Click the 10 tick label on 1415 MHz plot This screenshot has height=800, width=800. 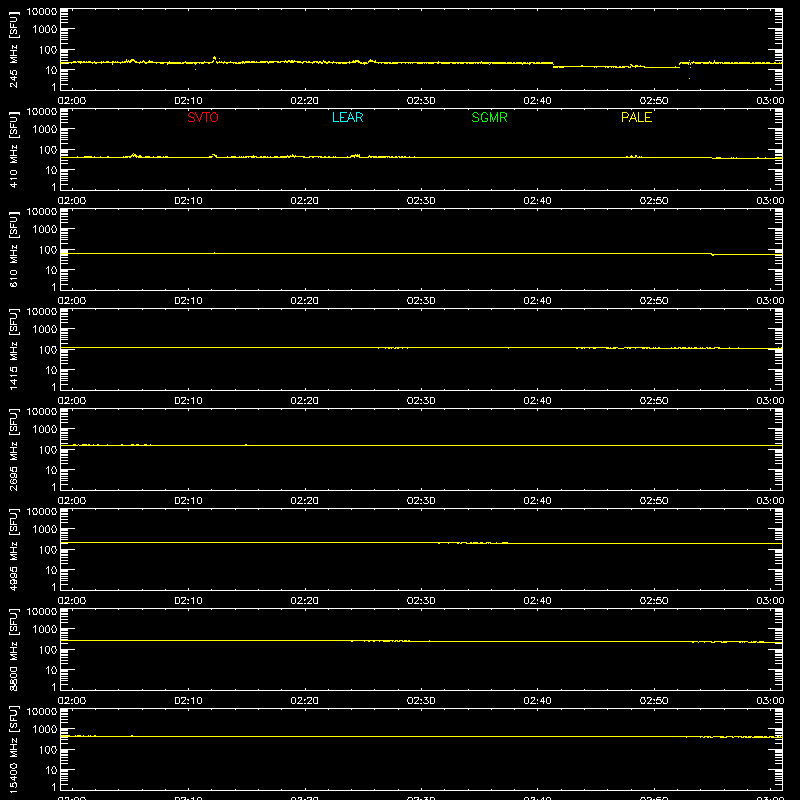pyautogui.click(x=51, y=370)
